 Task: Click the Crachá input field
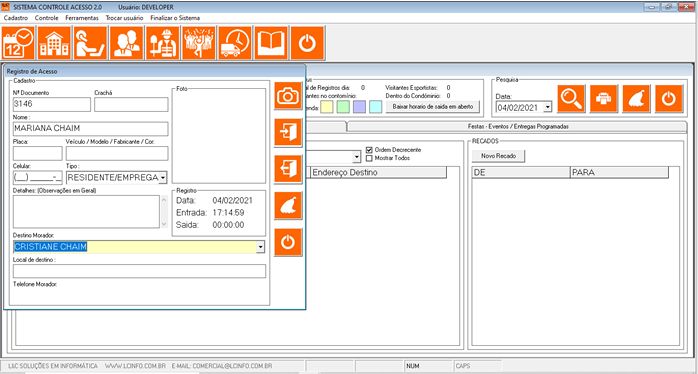pyautogui.click(x=131, y=105)
